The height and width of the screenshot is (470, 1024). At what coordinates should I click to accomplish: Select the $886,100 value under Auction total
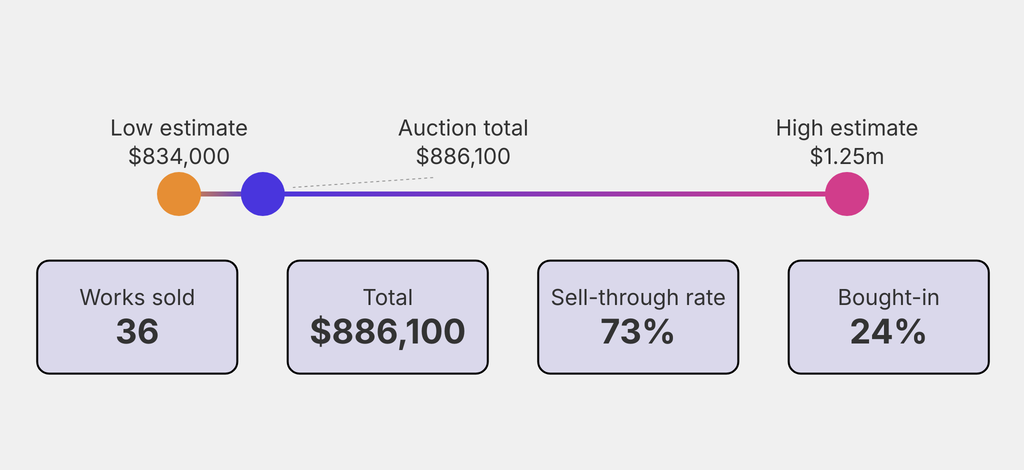(463, 156)
